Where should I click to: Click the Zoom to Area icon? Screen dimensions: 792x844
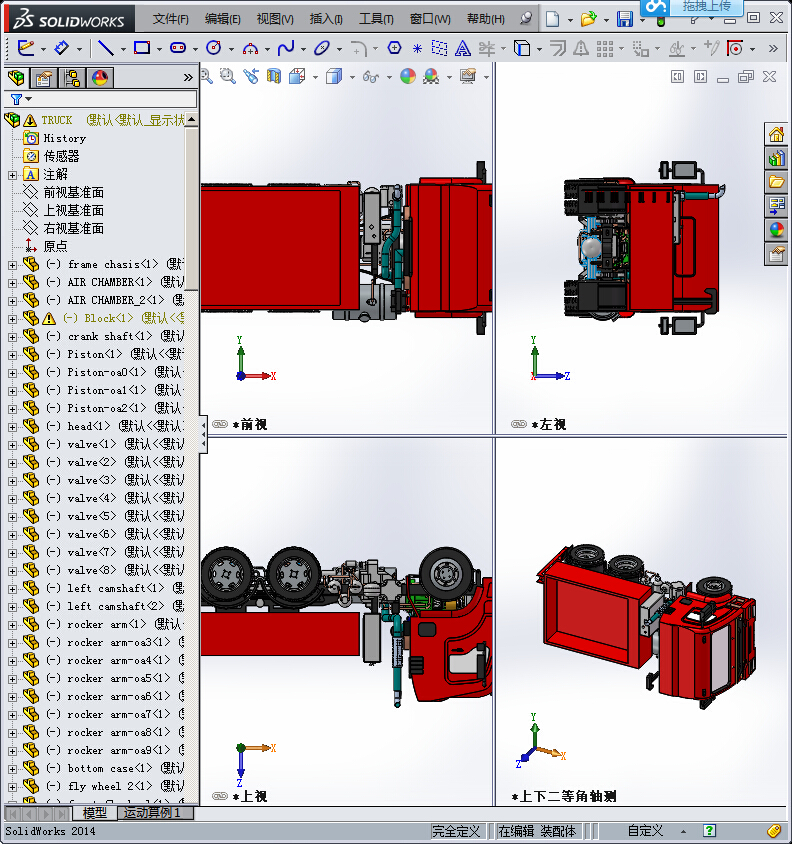pyautogui.click(x=228, y=76)
